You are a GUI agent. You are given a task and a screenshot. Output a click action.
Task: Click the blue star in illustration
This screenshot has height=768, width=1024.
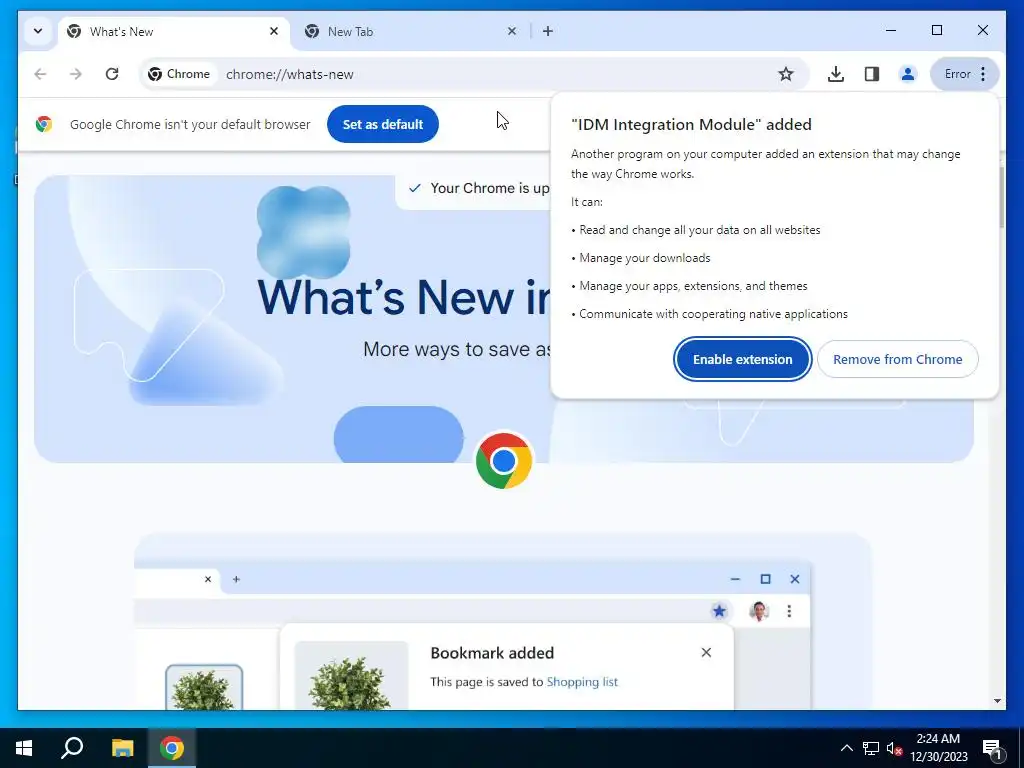[719, 611]
